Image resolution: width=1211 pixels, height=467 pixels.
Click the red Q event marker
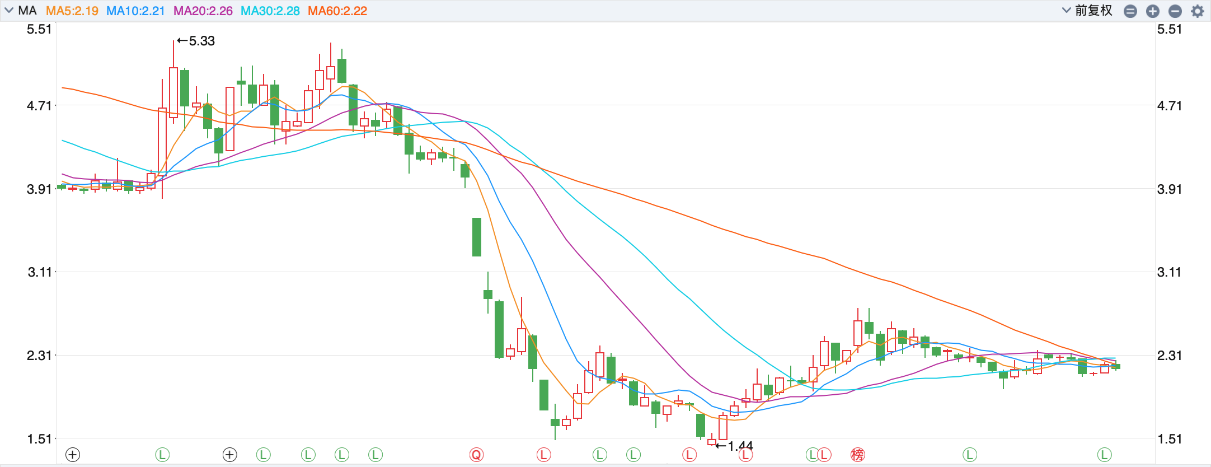pyautogui.click(x=476, y=455)
